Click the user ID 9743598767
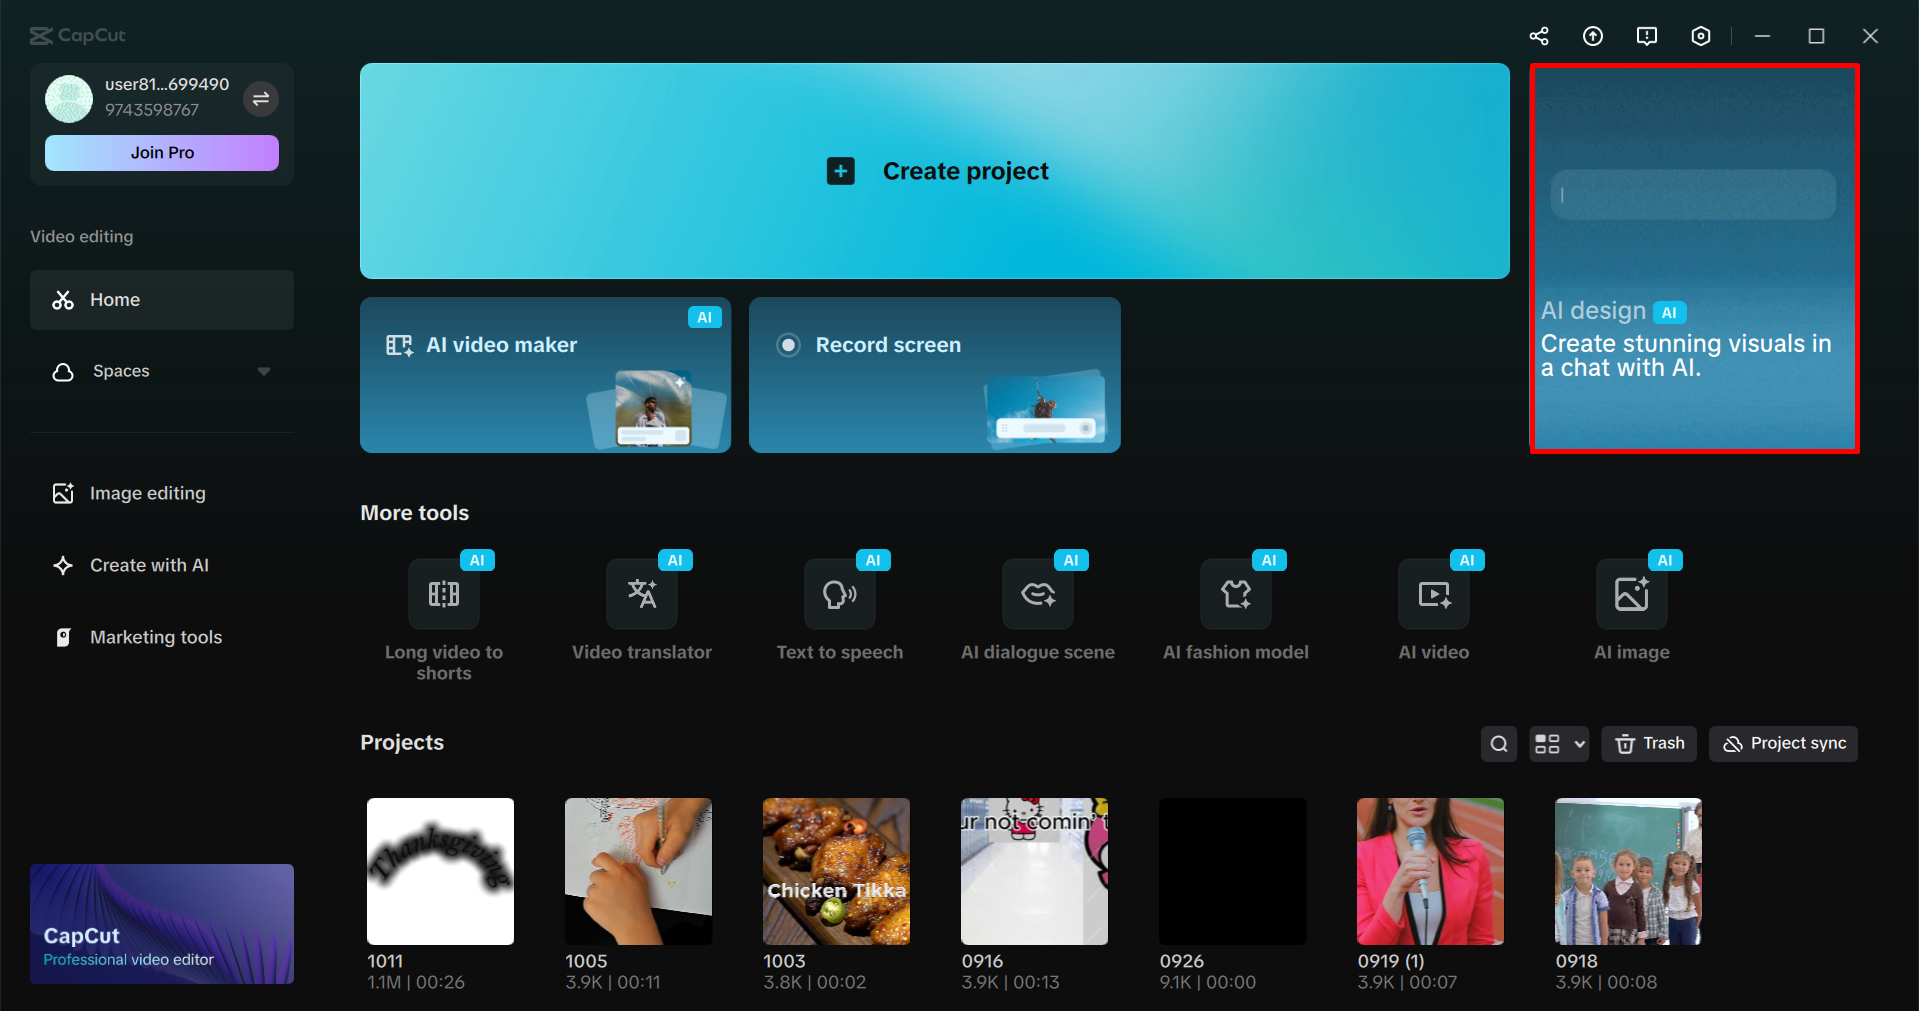 click(152, 110)
